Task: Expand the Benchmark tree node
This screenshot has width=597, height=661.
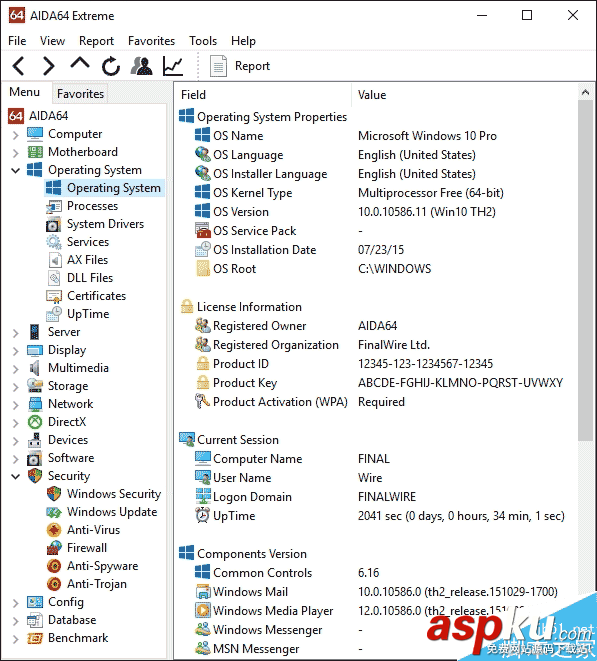Action: (x=16, y=639)
